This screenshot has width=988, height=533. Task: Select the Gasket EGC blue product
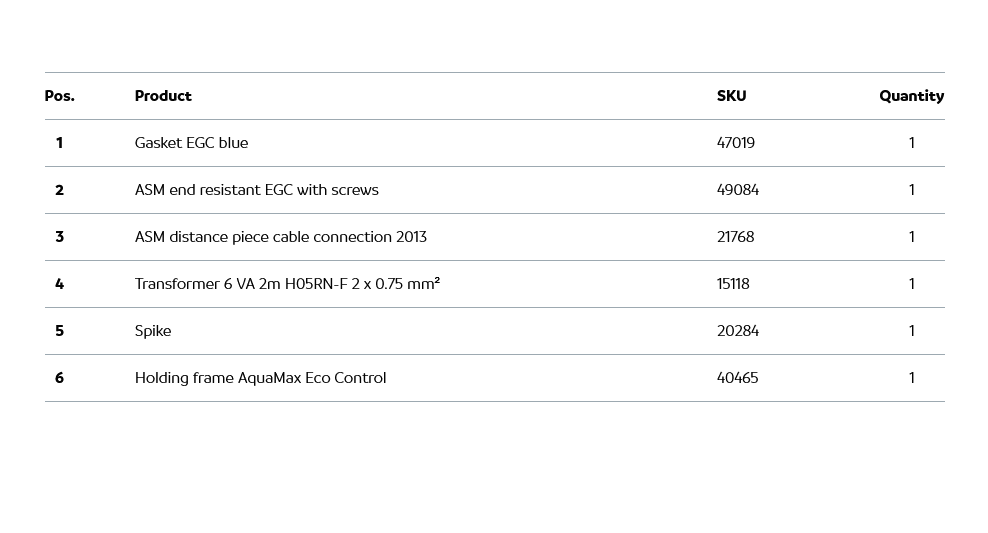tap(191, 143)
